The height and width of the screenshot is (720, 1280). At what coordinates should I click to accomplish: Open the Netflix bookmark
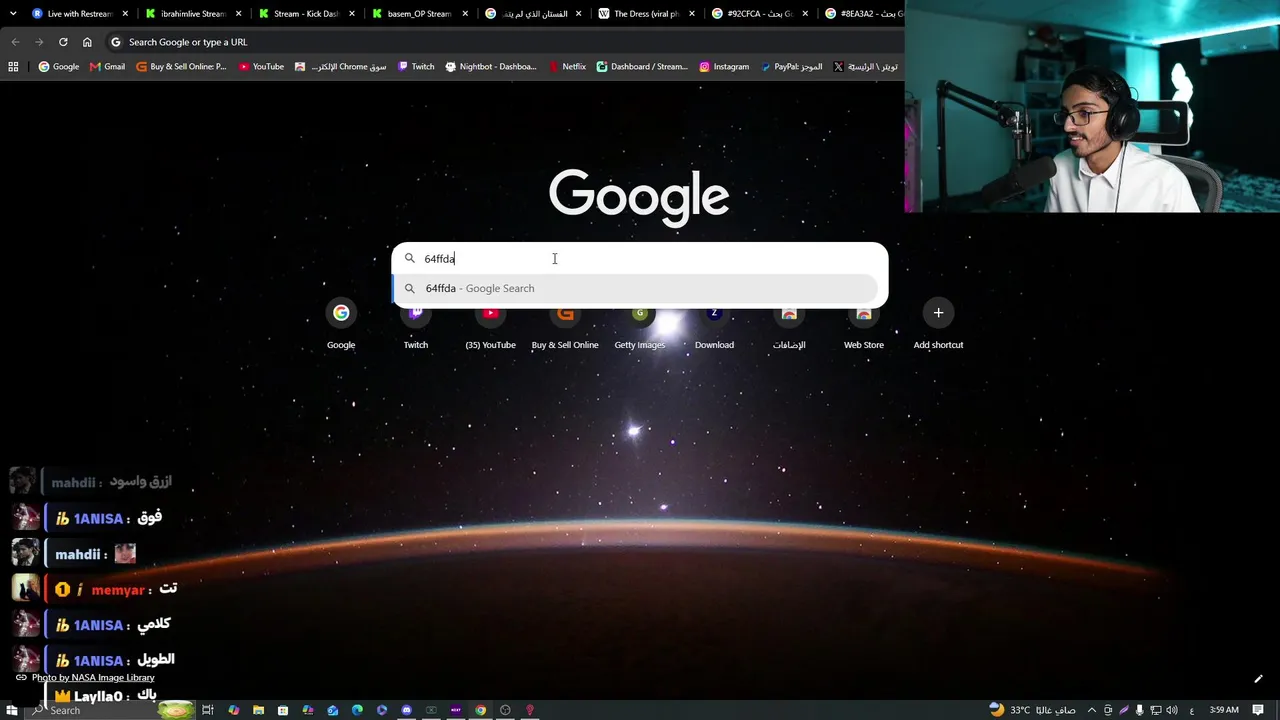pyautogui.click(x=567, y=67)
